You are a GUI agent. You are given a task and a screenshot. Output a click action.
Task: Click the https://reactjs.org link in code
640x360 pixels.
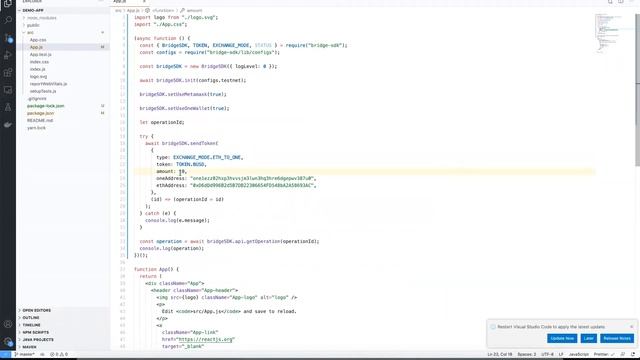(206, 339)
